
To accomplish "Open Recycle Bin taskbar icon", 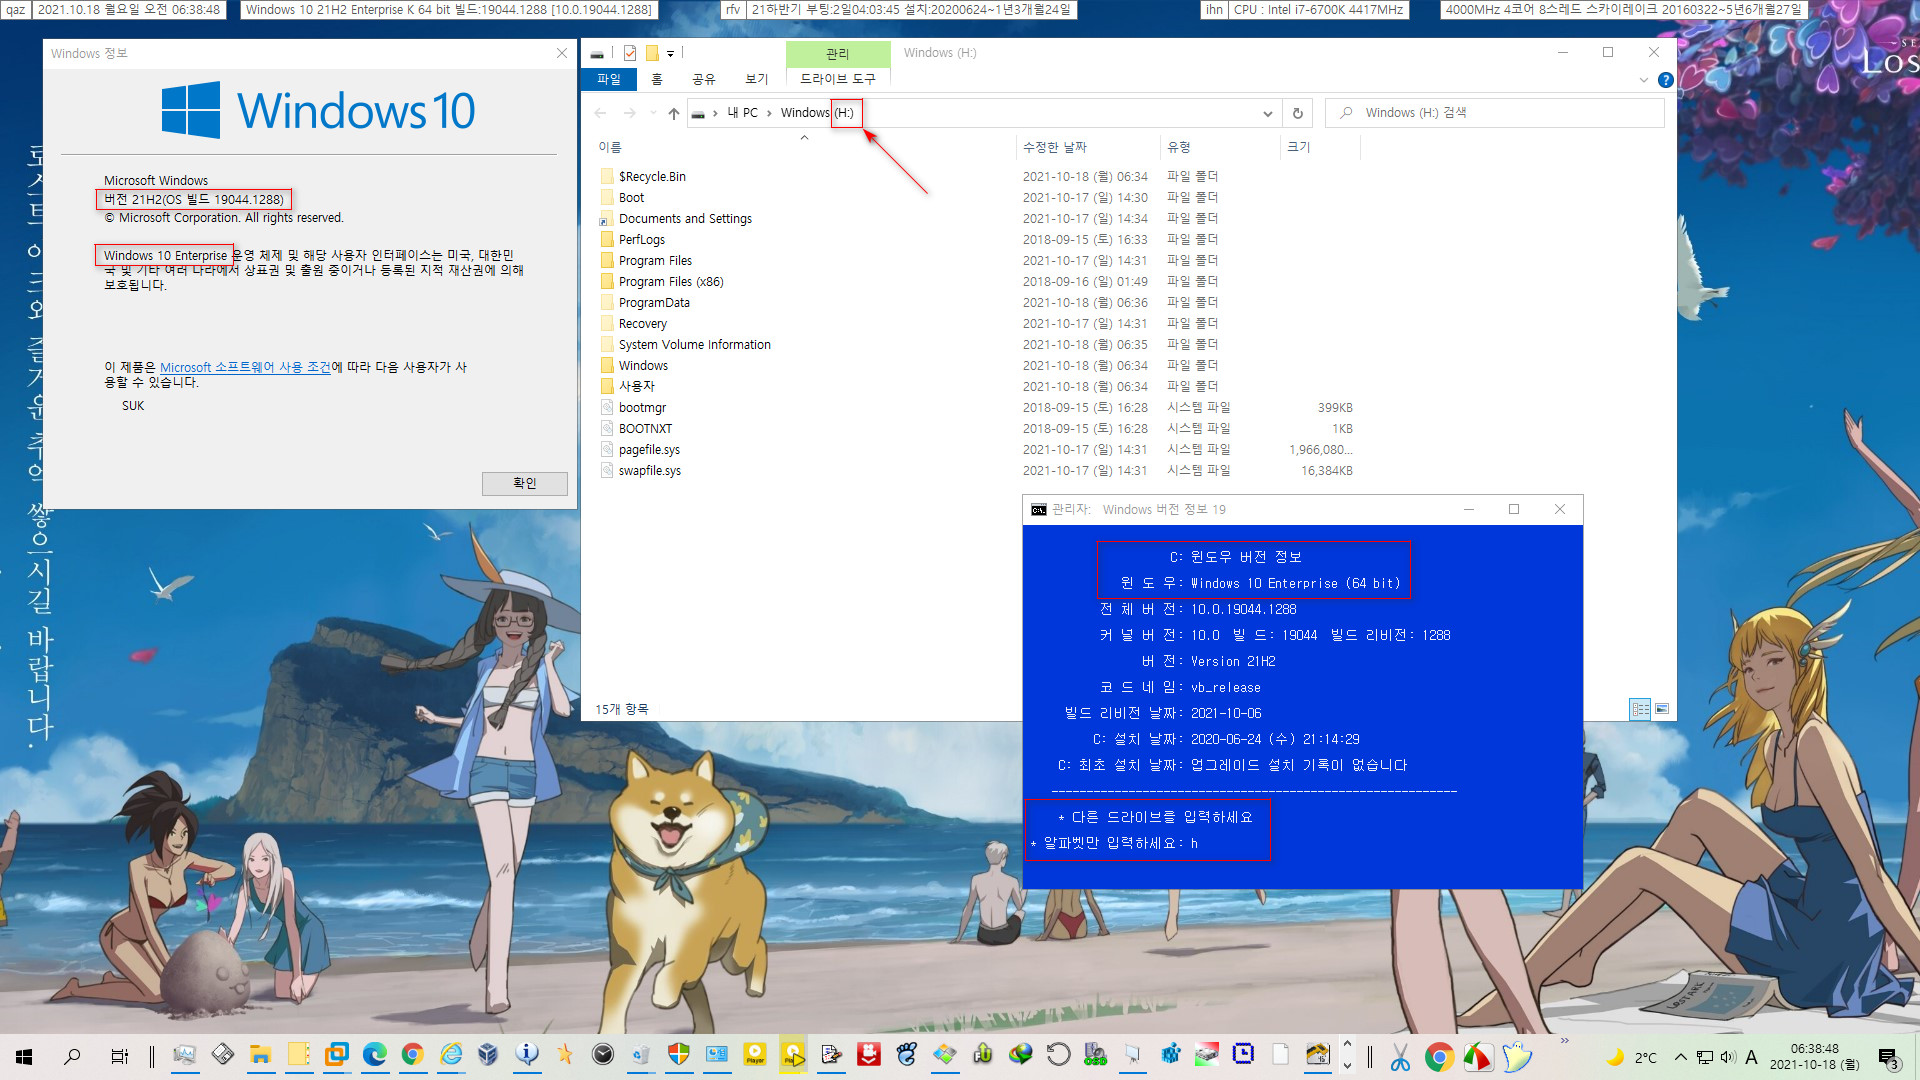I will click(641, 1055).
